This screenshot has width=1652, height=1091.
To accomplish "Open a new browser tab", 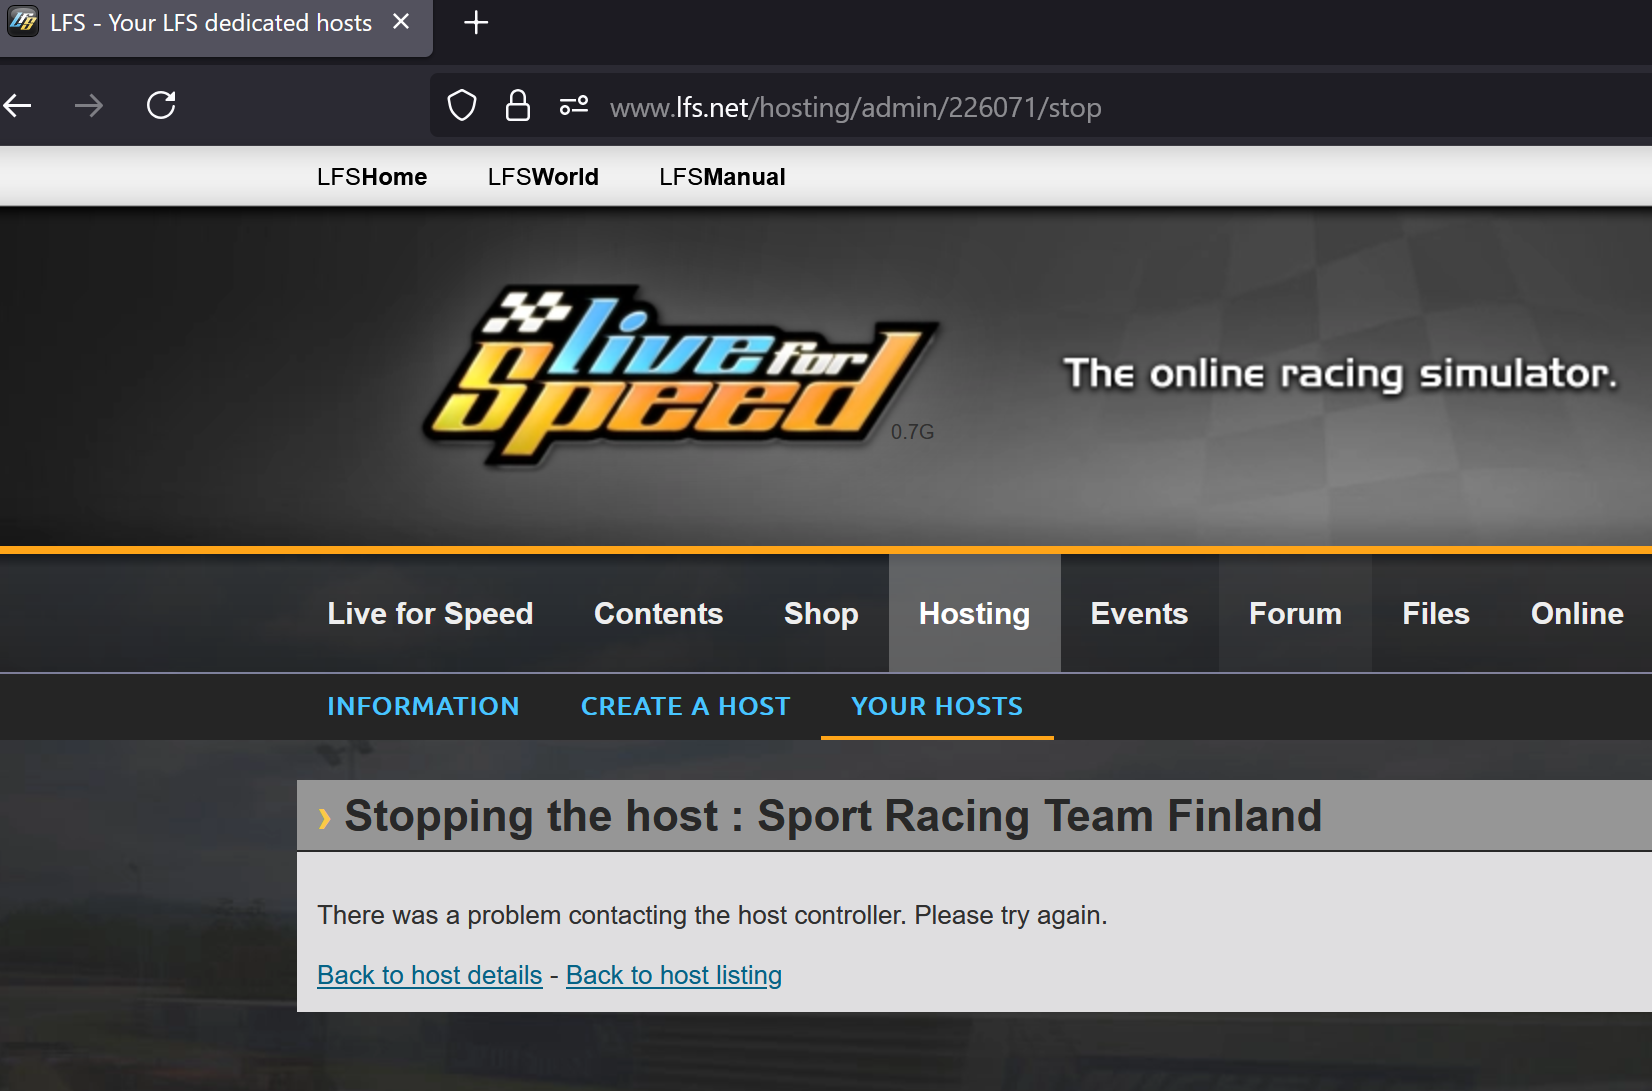I will pyautogui.click(x=476, y=22).
